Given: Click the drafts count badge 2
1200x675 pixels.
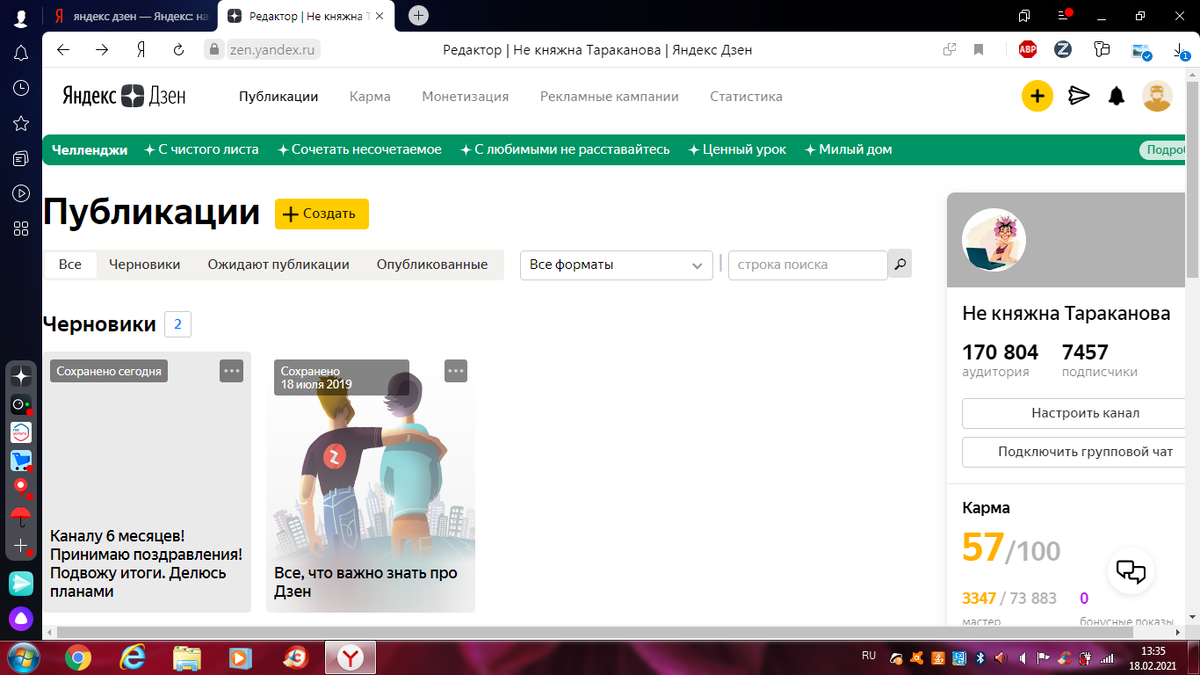Looking at the screenshot, I should click(178, 324).
